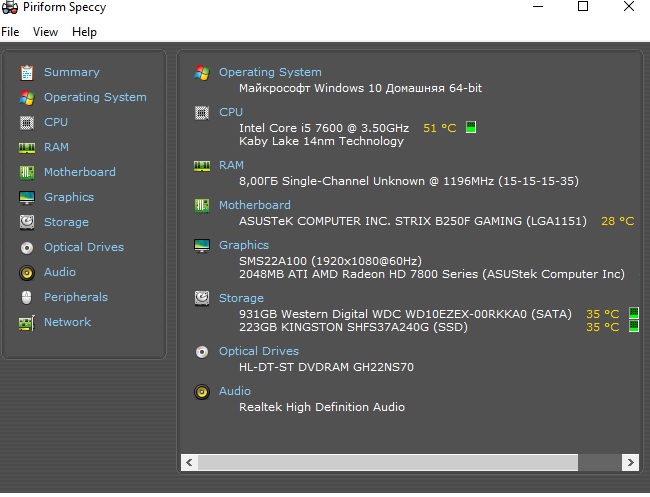Image resolution: width=650 pixels, height=497 pixels.
Task: Open the Graphics heading link in main panel
Action: coord(244,245)
